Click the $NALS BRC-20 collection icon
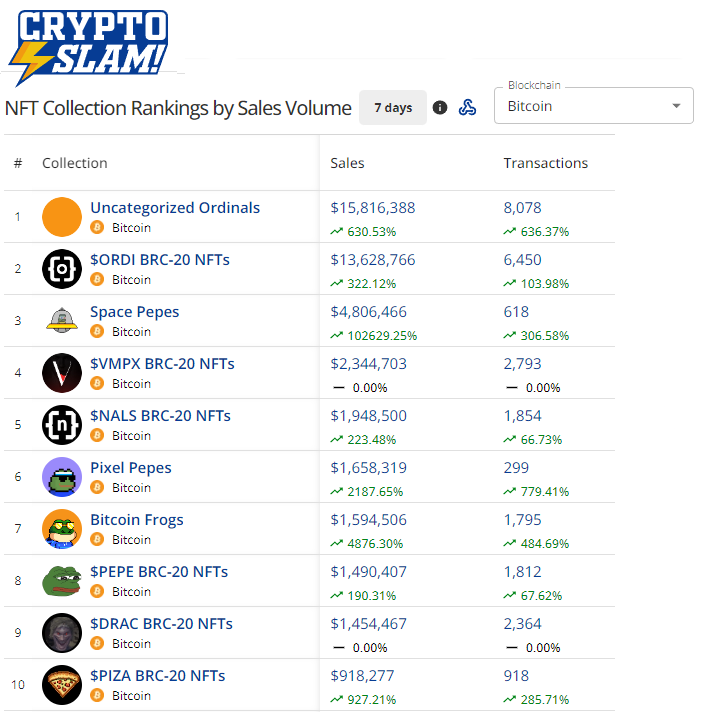The width and height of the screenshot is (703, 715). [x=62, y=425]
